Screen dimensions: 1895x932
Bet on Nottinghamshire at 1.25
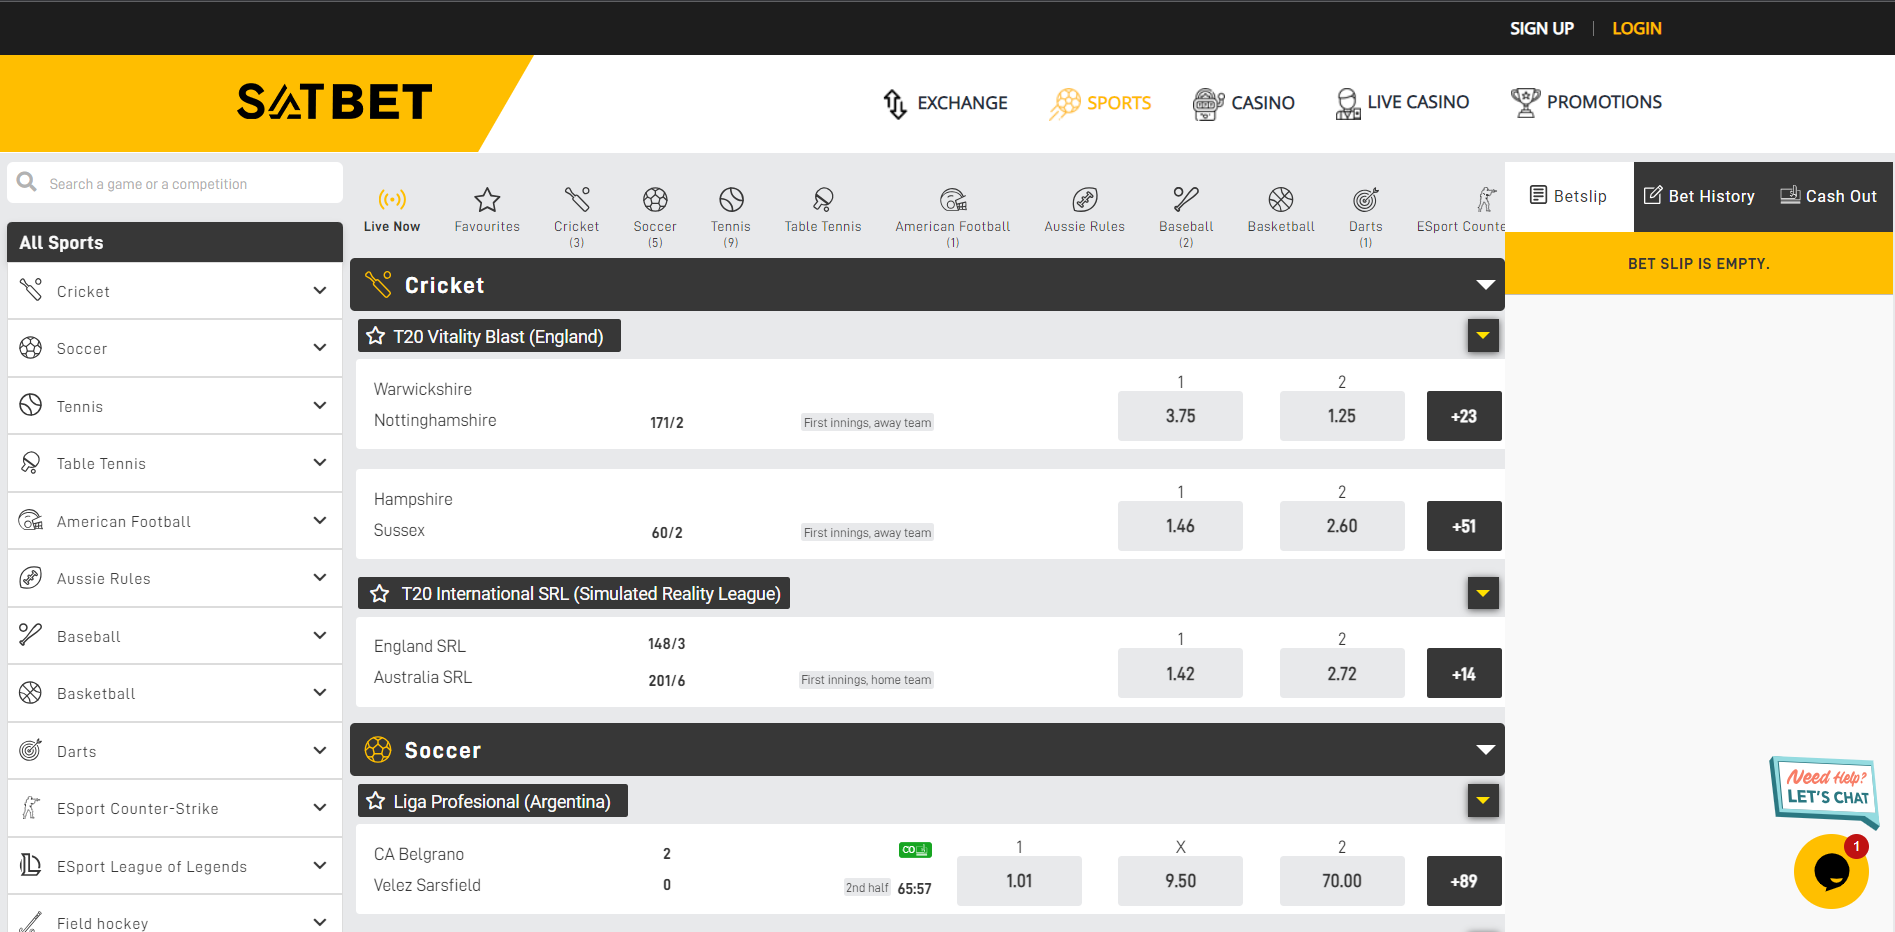(x=1342, y=416)
